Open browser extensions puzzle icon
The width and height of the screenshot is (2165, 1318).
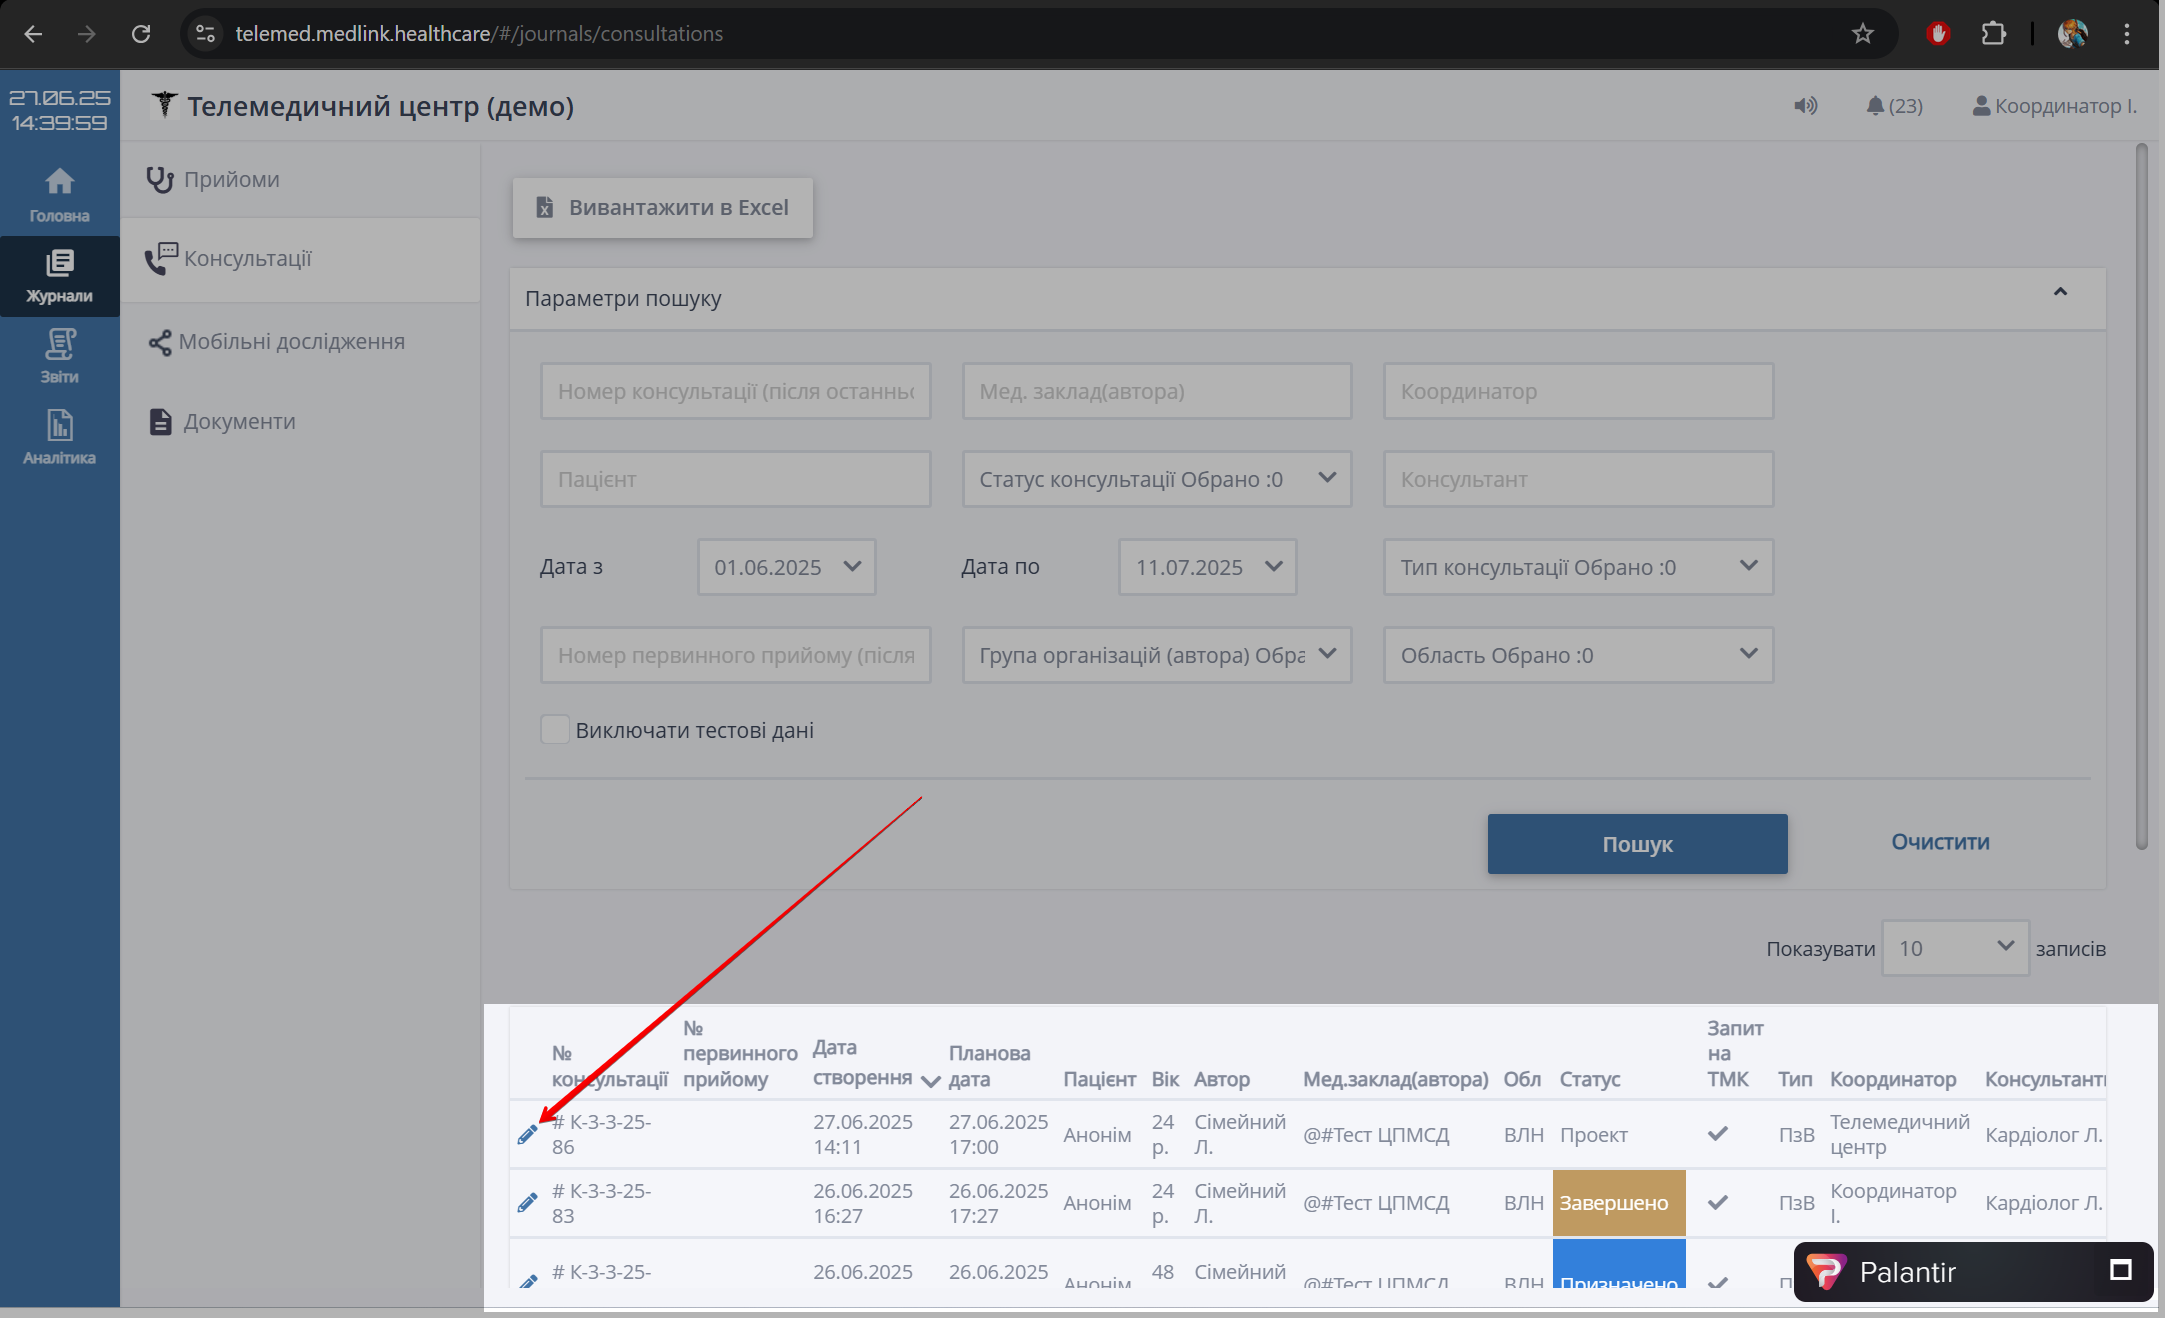click(1993, 34)
